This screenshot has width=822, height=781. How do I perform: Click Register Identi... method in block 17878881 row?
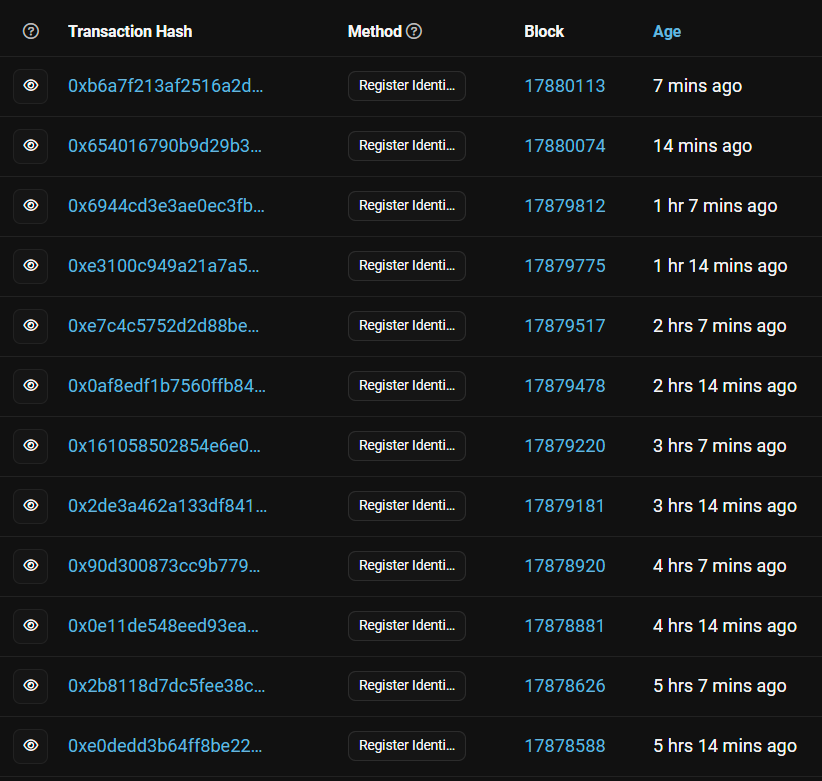pyautogui.click(x=407, y=626)
